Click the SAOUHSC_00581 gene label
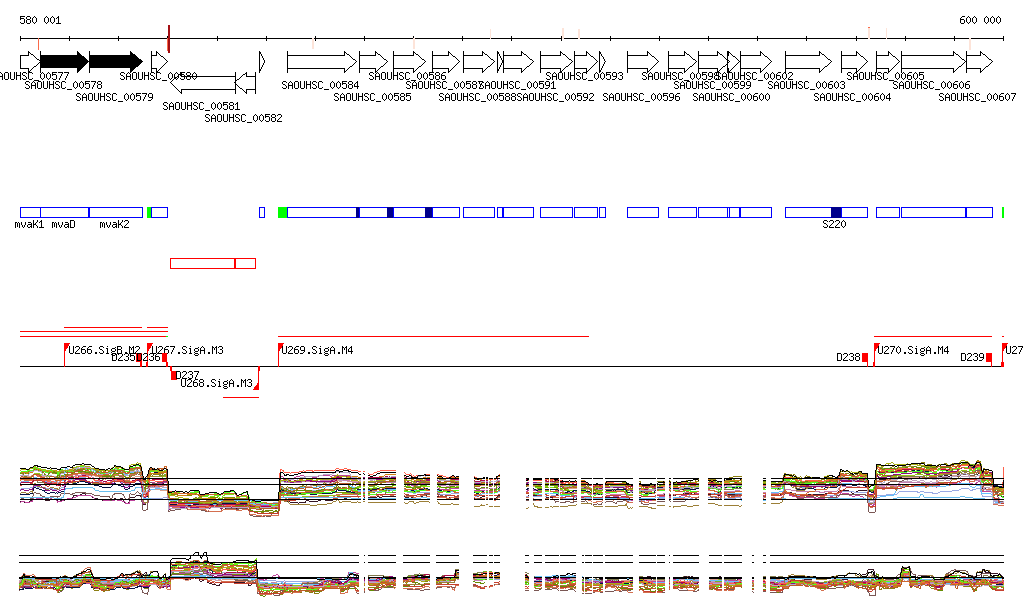The height and width of the screenshot is (611, 1024). pos(201,106)
